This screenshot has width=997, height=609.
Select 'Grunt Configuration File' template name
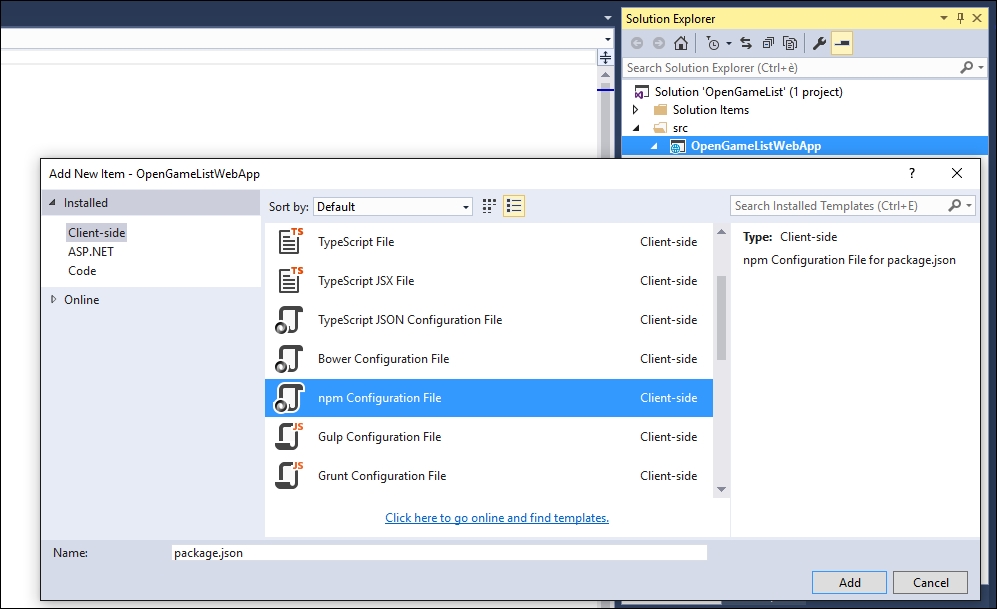point(382,476)
